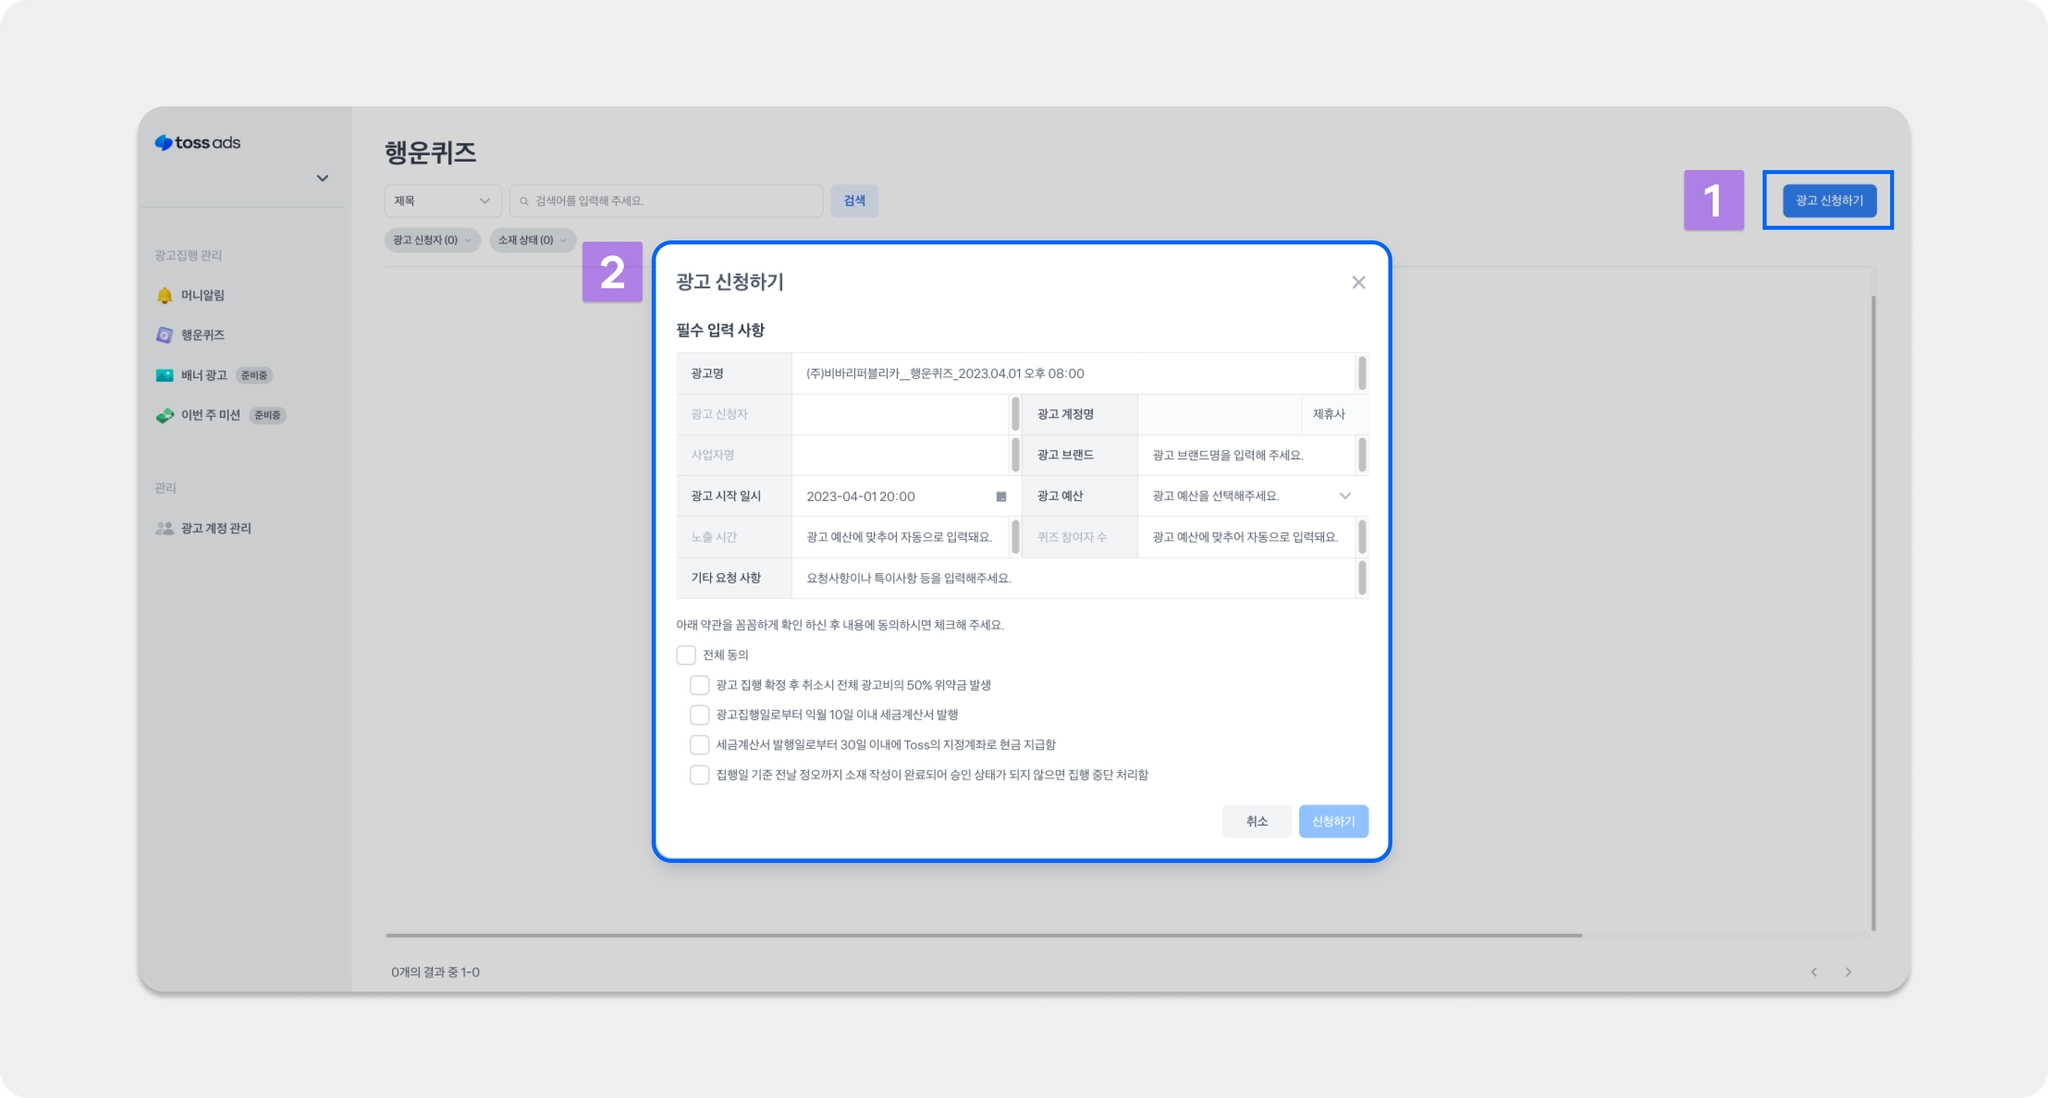The image size is (2048, 1098).
Task: Click the 머니알림 bell icon
Action: (165, 296)
